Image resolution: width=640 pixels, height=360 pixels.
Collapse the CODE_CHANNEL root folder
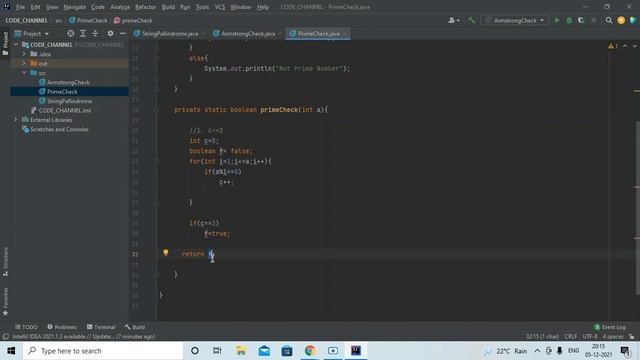[x=16, y=44]
